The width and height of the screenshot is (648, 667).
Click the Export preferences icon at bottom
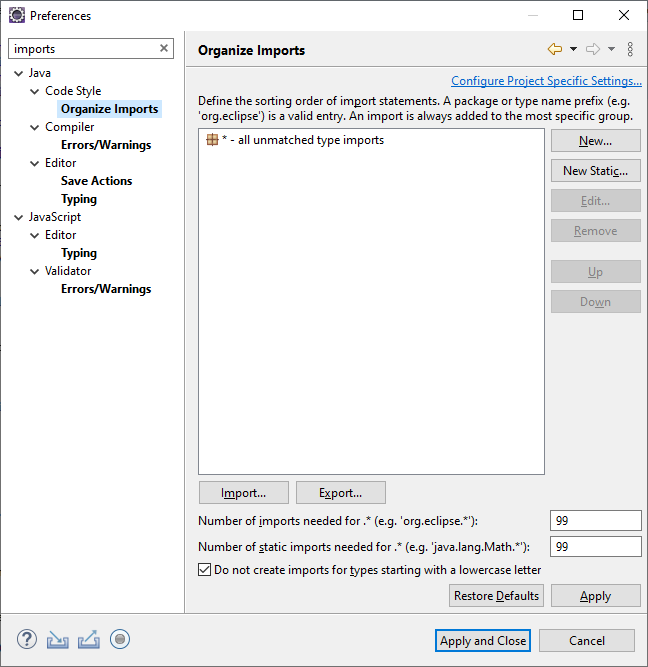point(88,639)
